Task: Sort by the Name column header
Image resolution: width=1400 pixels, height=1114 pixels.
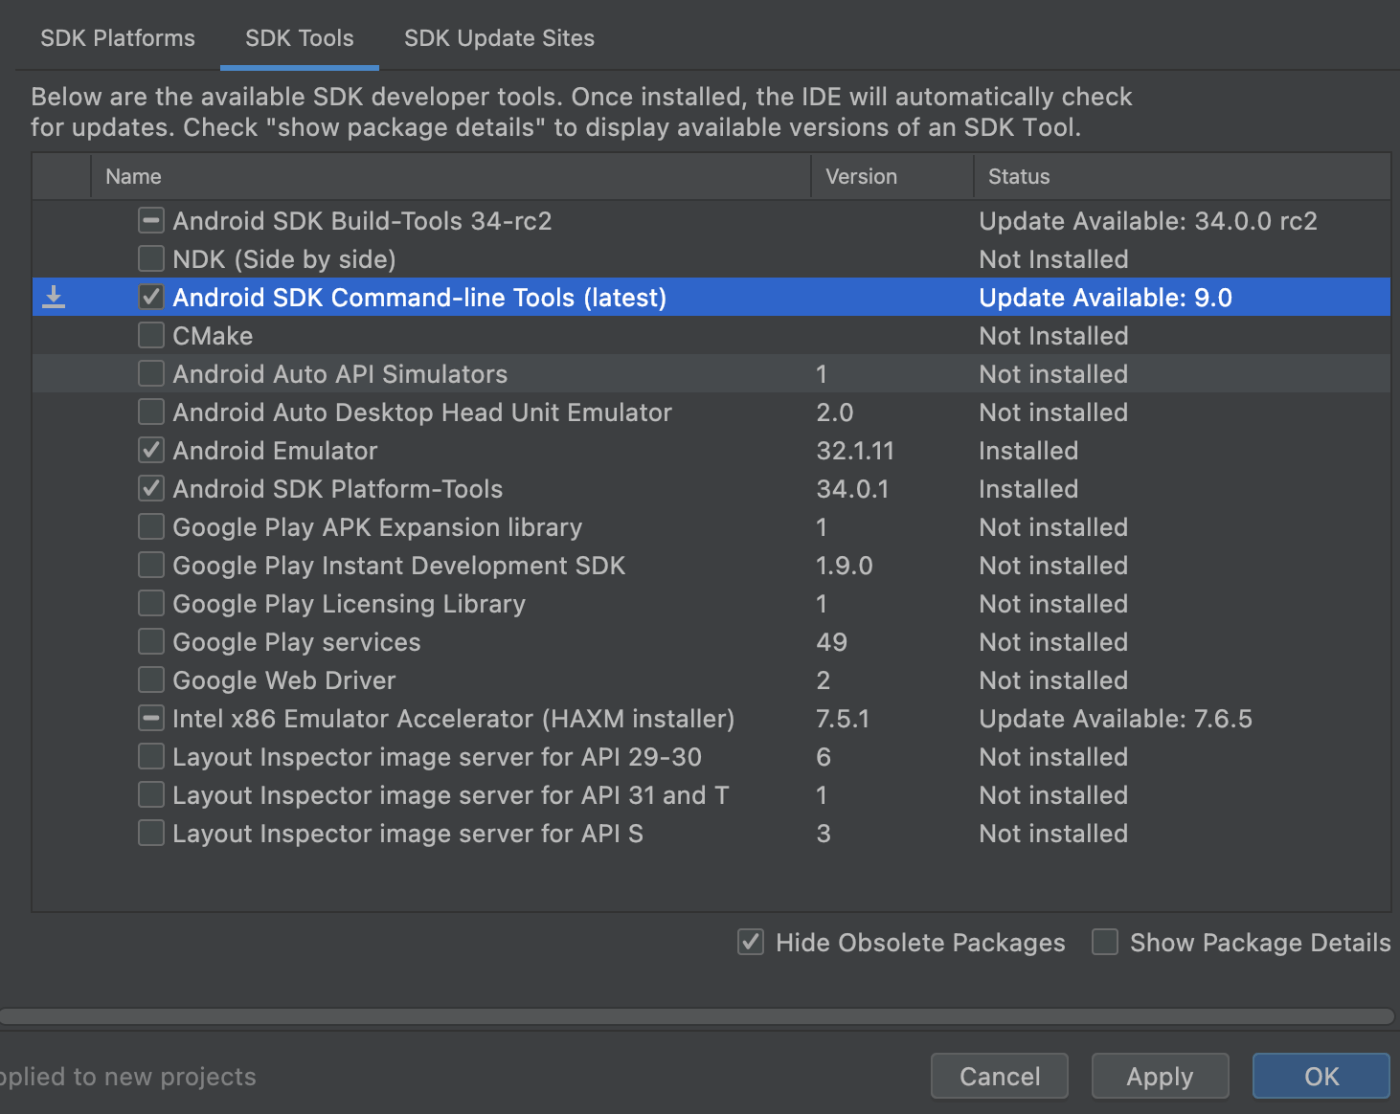Action: click(451, 176)
